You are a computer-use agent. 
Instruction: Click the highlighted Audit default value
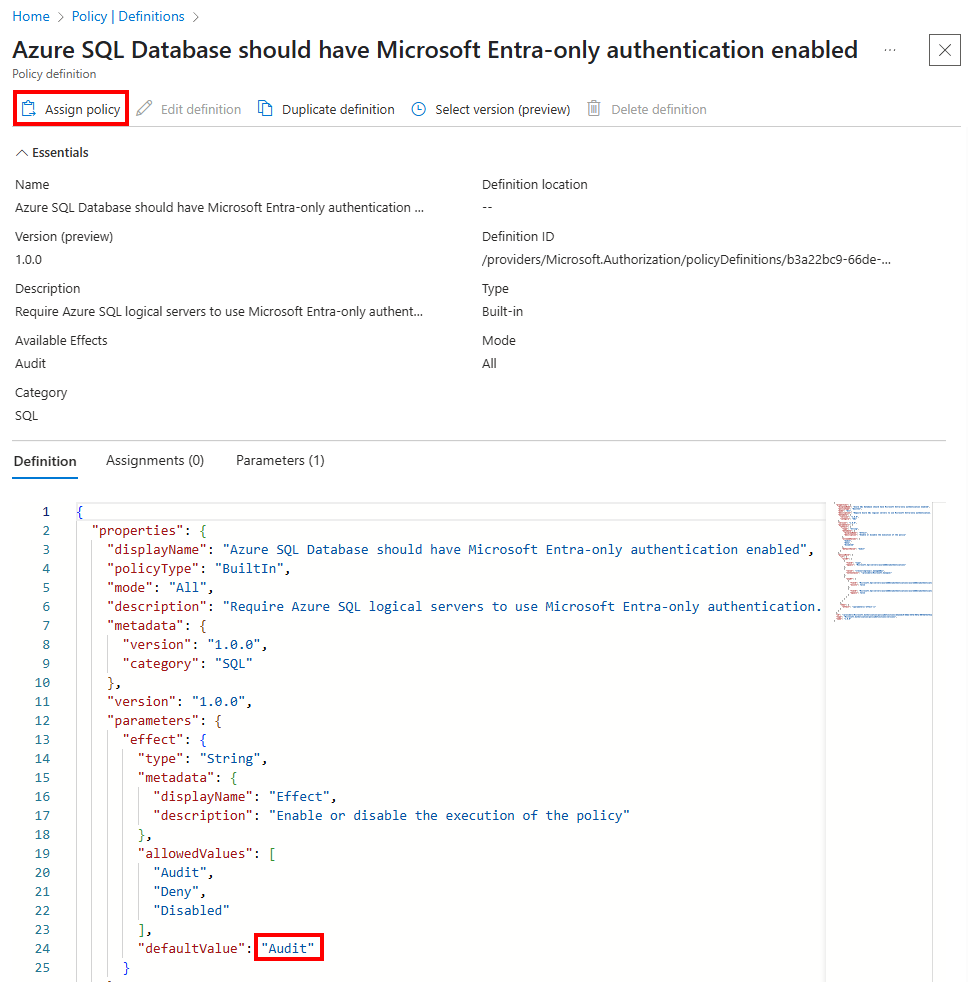288,947
